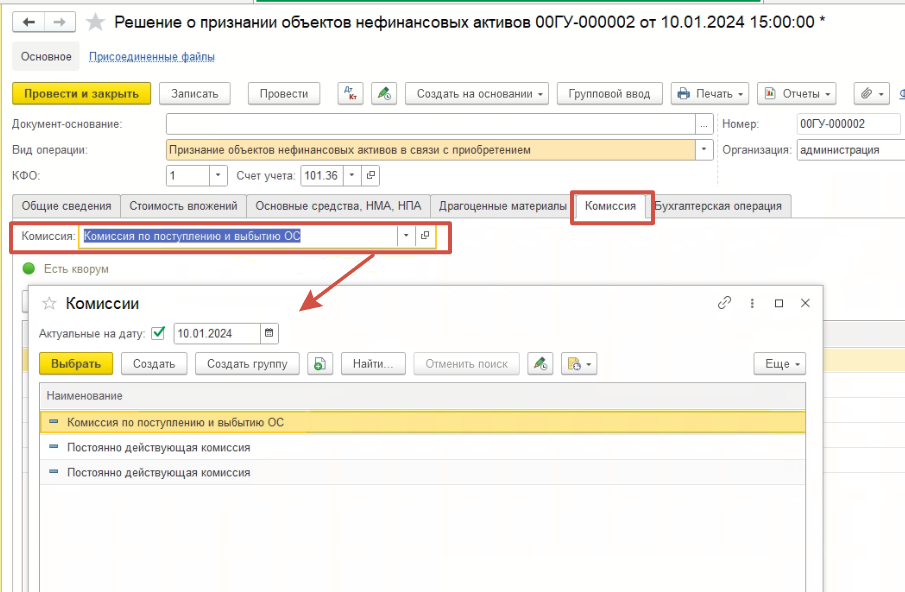The width and height of the screenshot is (905, 592).
Task: Open the Присоединенные файлы link
Action: pos(152,57)
